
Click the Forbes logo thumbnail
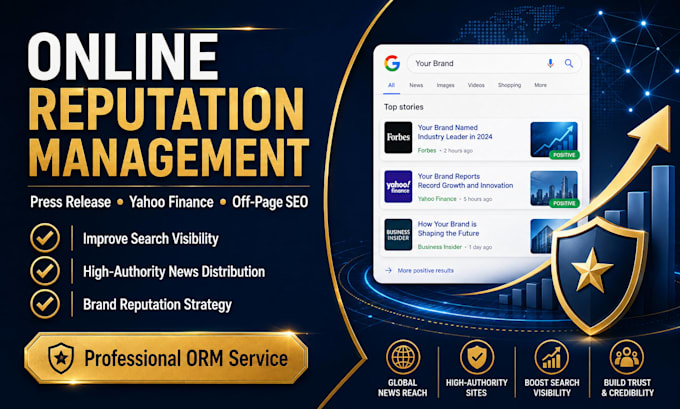coord(398,137)
